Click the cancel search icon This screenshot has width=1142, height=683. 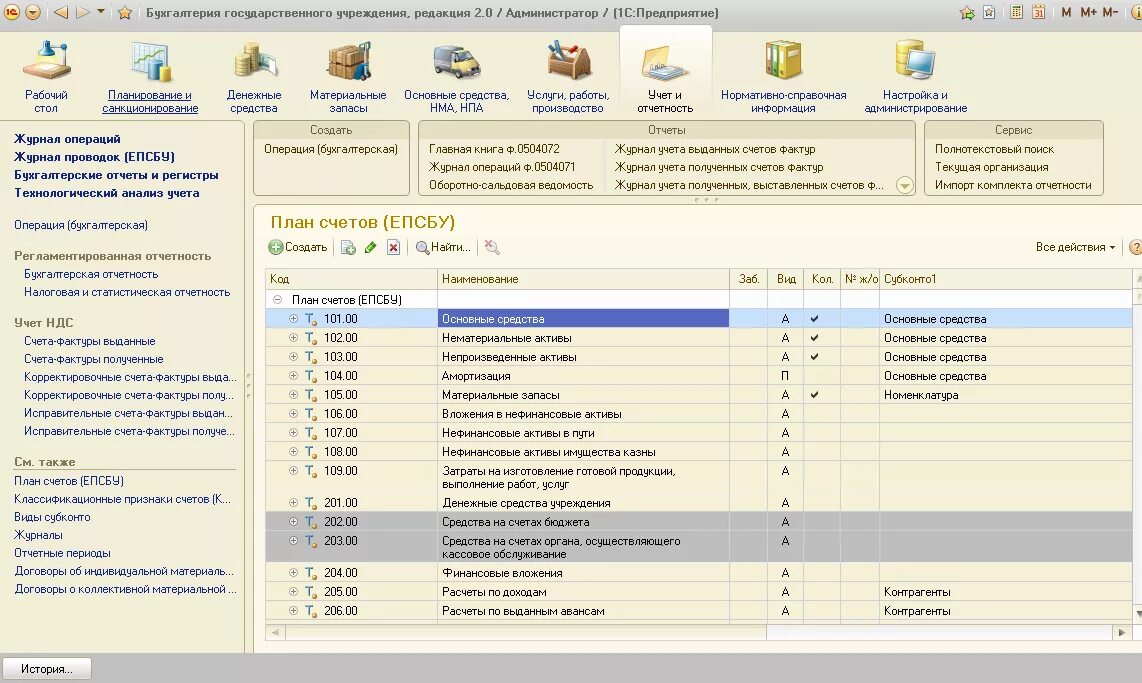click(492, 248)
